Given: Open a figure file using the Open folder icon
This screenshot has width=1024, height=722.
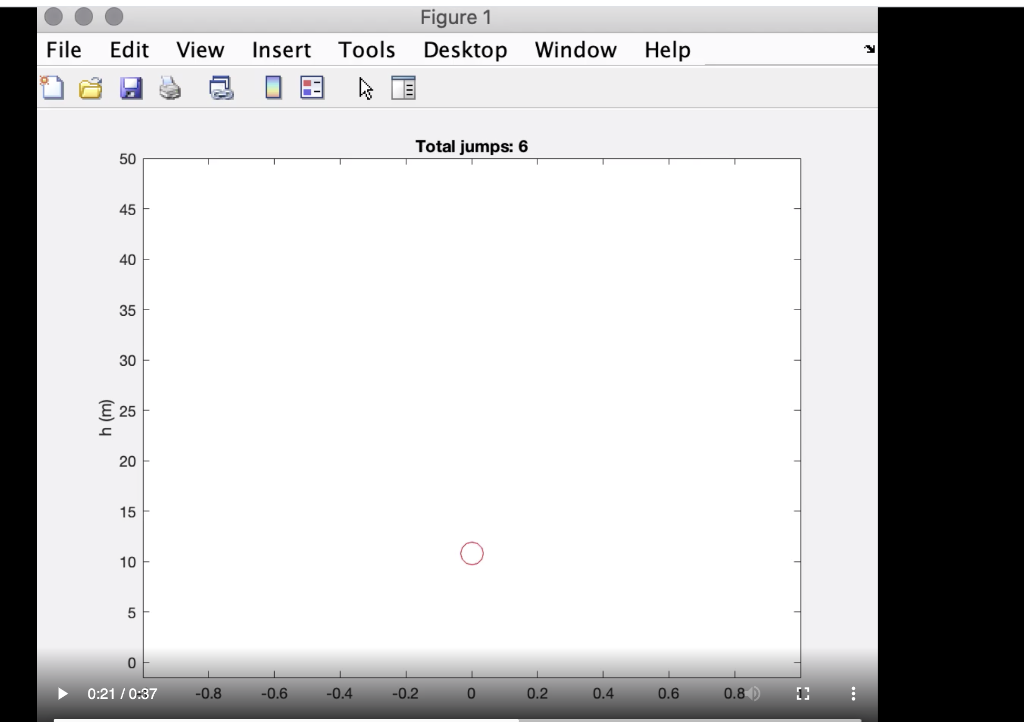Looking at the screenshot, I should pos(91,88).
